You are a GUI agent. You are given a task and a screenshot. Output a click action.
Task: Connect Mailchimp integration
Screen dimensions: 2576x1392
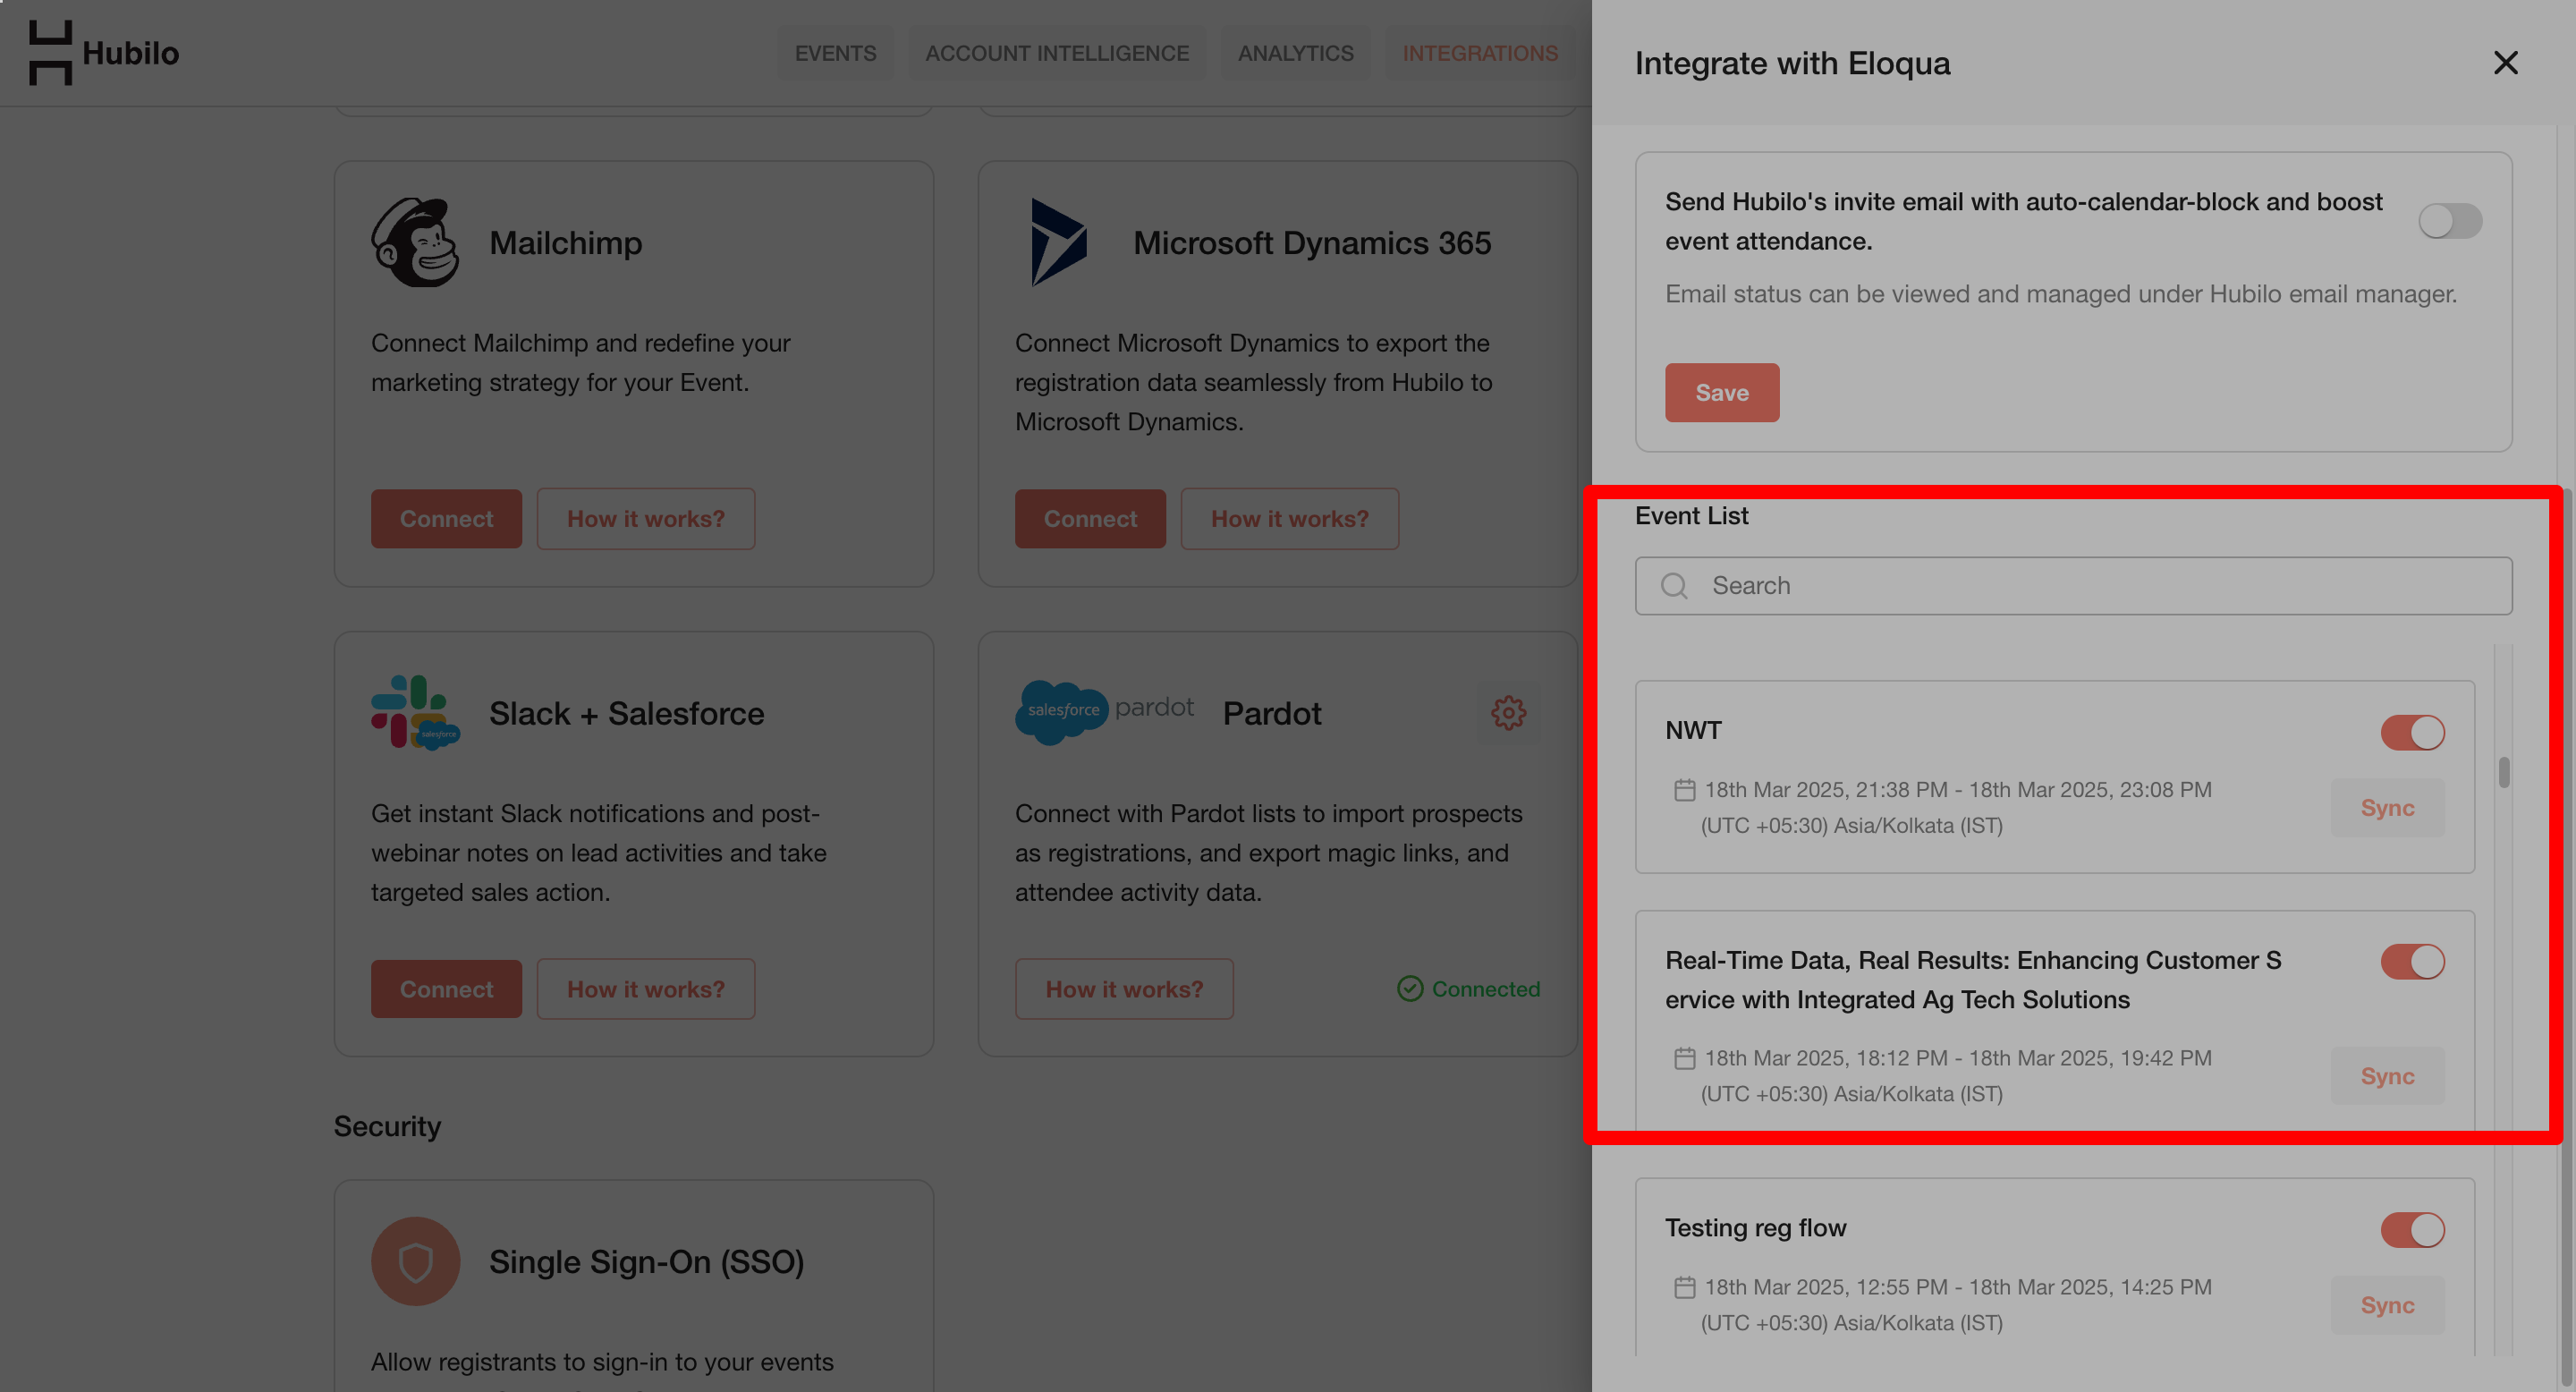point(446,519)
